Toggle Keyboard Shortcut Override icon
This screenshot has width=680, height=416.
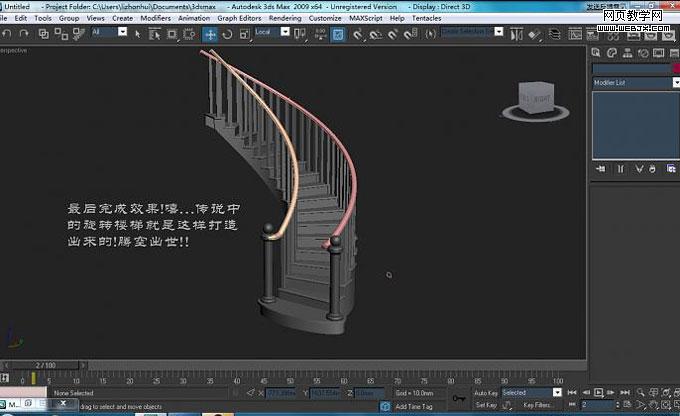tap(338, 34)
